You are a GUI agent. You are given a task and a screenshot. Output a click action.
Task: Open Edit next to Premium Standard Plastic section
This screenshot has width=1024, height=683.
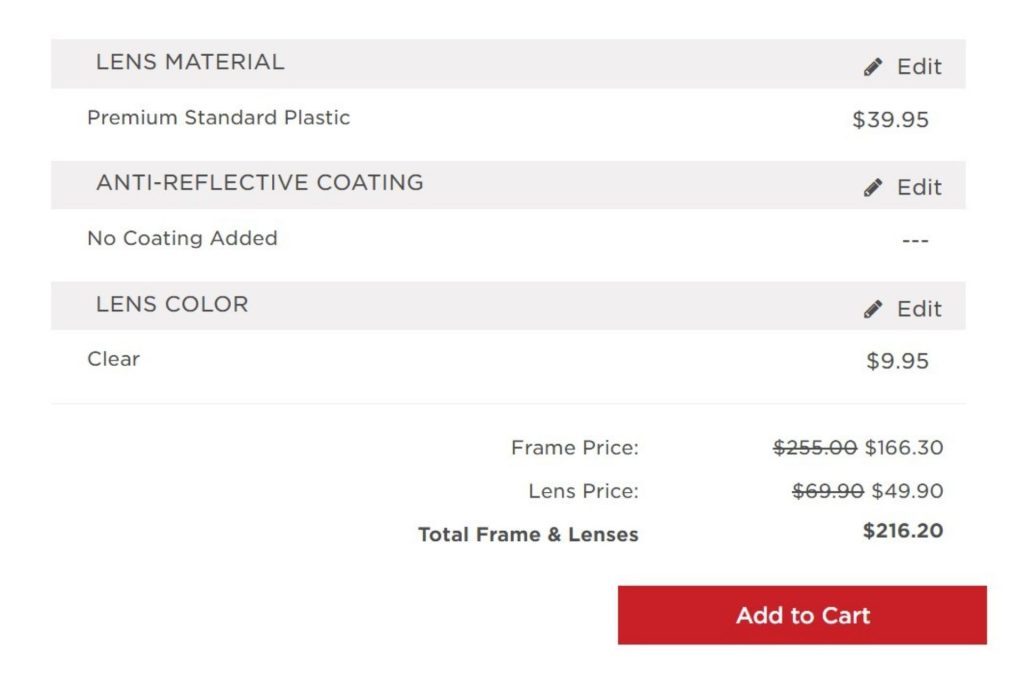903,65
